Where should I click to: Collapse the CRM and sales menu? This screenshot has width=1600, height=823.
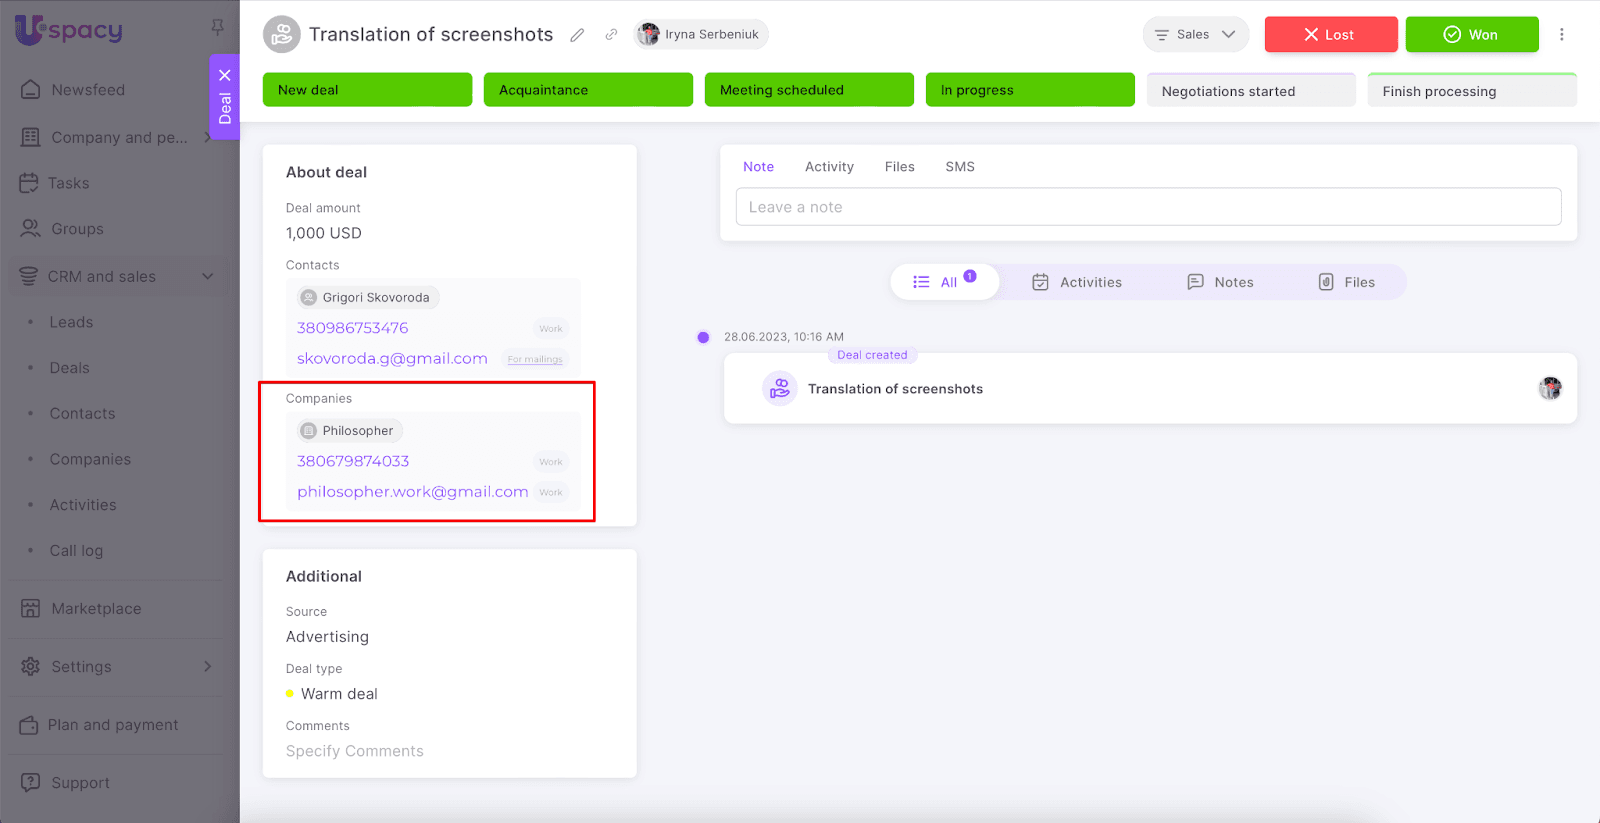pyautogui.click(x=208, y=277)
